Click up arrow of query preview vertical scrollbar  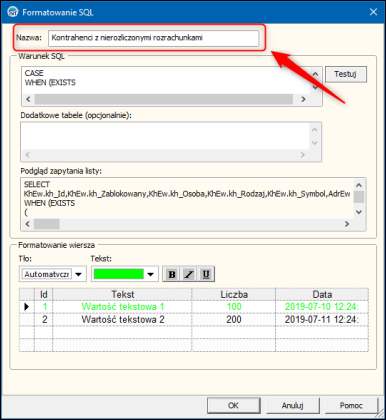(x=359, y=185)
